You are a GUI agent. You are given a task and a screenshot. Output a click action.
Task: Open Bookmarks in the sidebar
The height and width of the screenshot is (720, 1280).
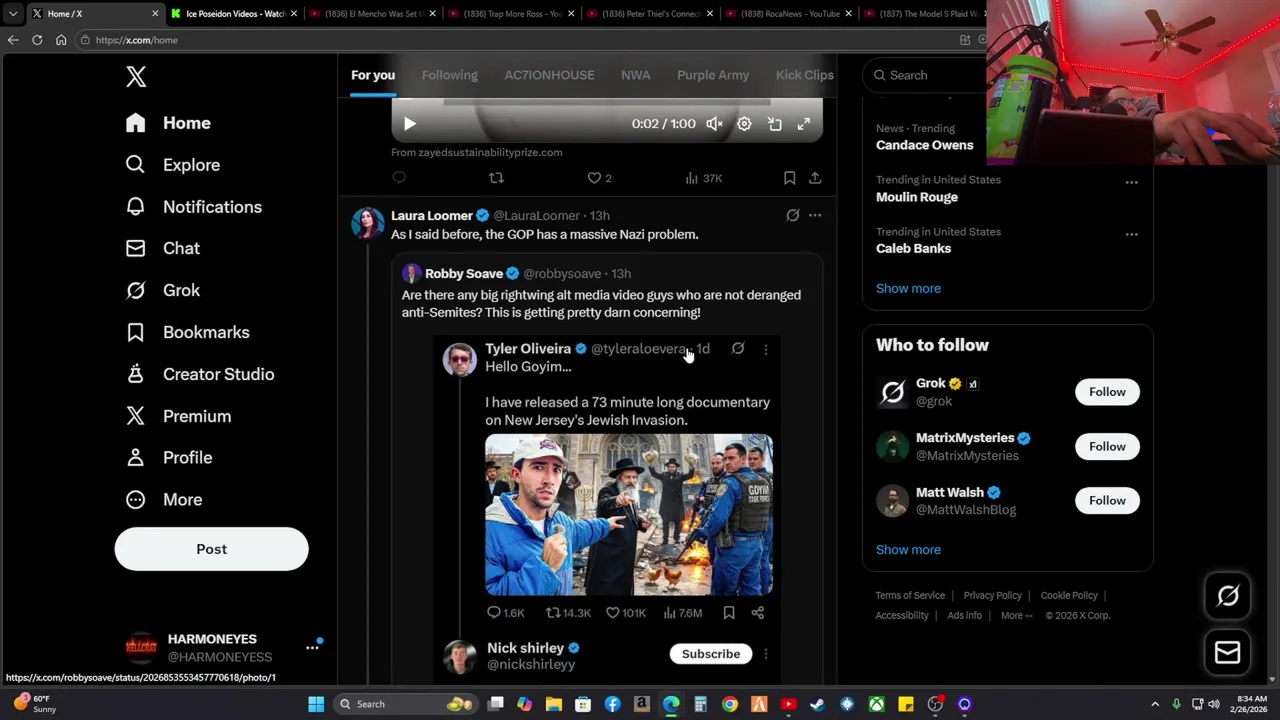(187, 332)
